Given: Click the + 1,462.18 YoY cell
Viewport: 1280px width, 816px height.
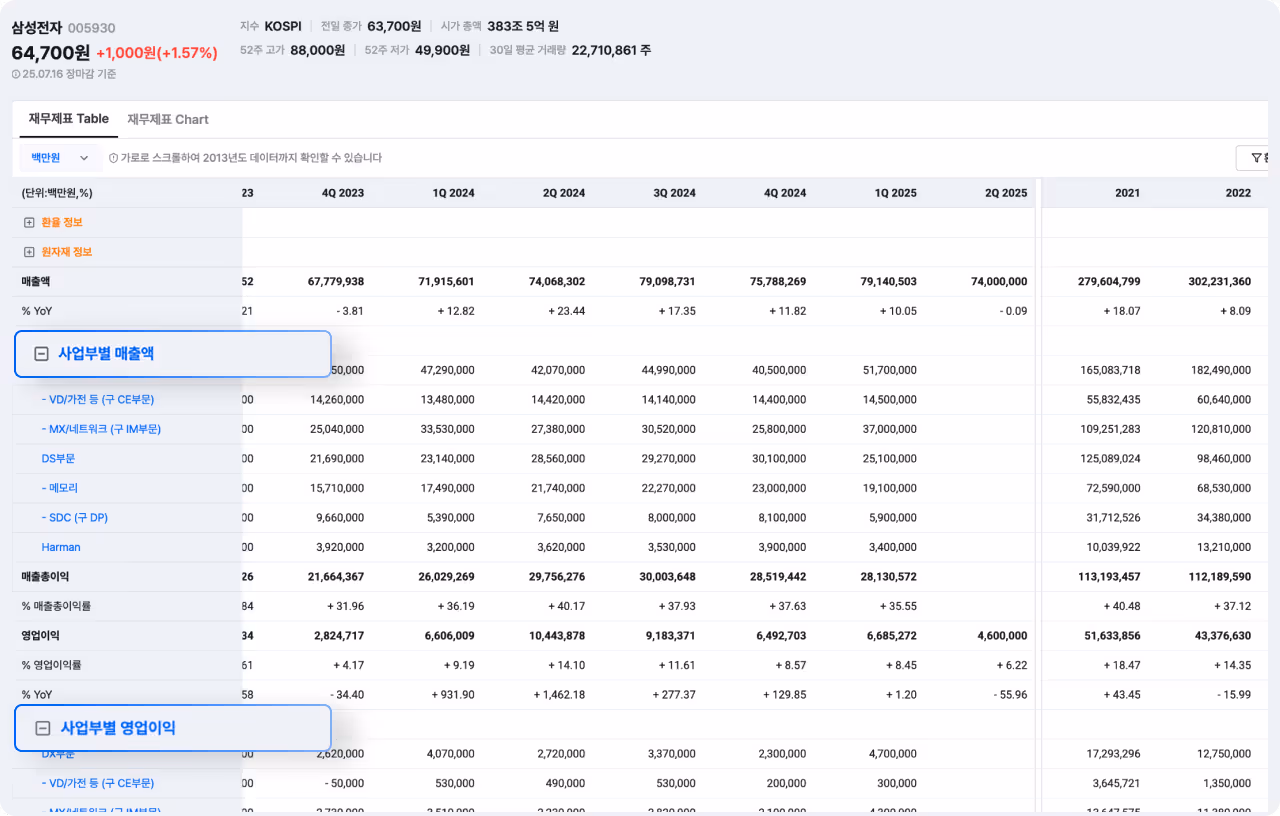Looking at the screenshot, I should (560, 694).
